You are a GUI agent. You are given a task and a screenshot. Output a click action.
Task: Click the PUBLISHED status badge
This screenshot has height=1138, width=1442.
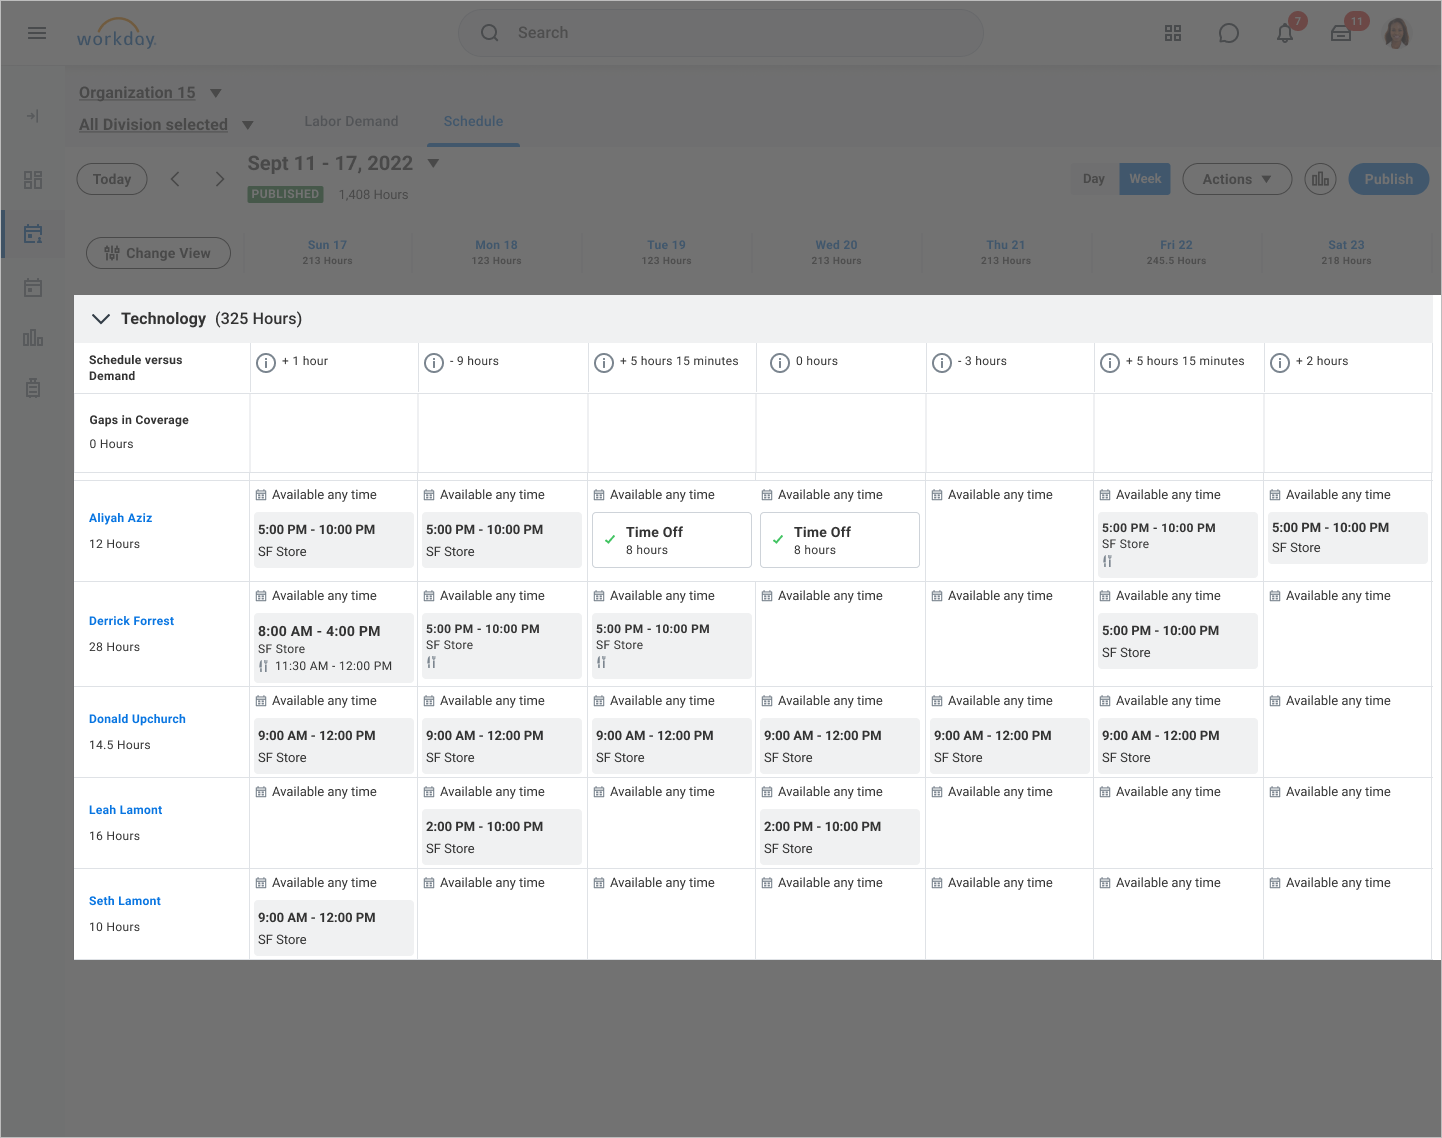[x=285, y=194]
